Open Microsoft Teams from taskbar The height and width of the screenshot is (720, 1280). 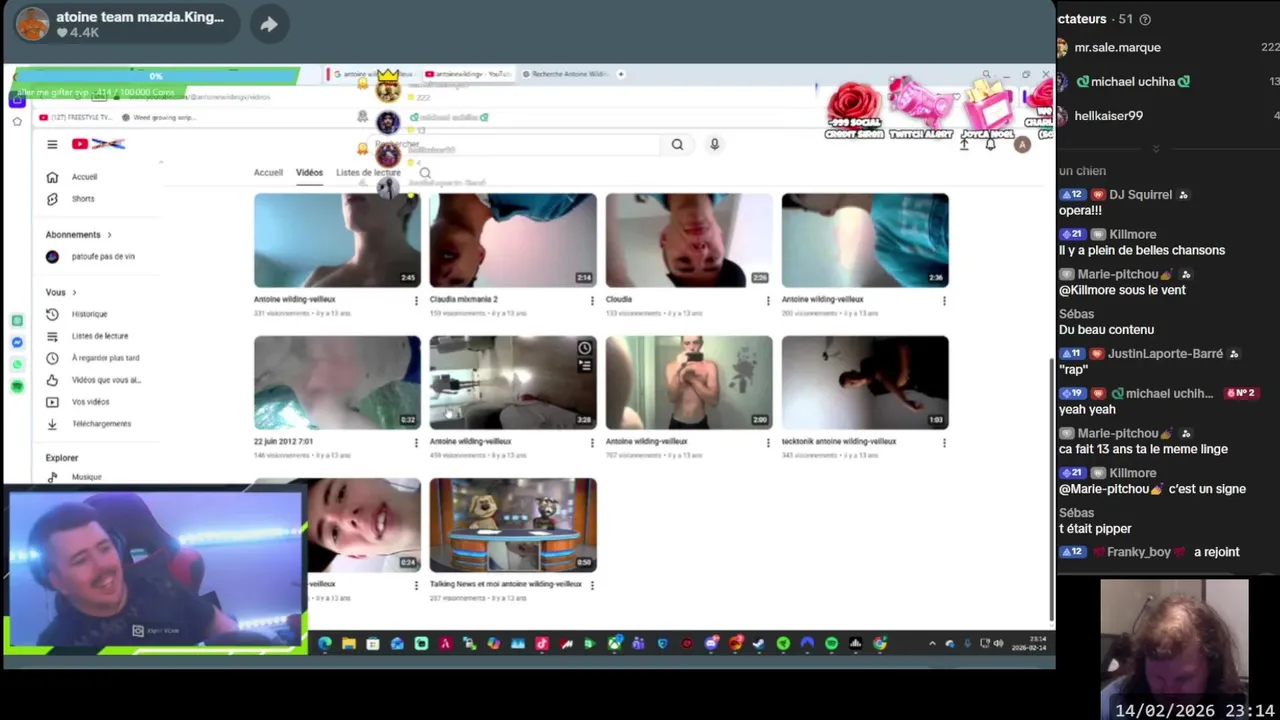click(x=638, y=643)
